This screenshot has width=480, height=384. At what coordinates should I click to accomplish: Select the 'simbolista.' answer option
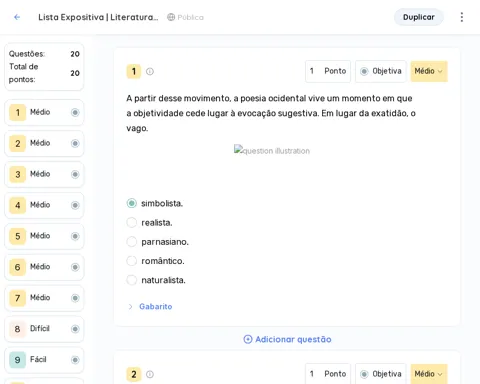132,203
